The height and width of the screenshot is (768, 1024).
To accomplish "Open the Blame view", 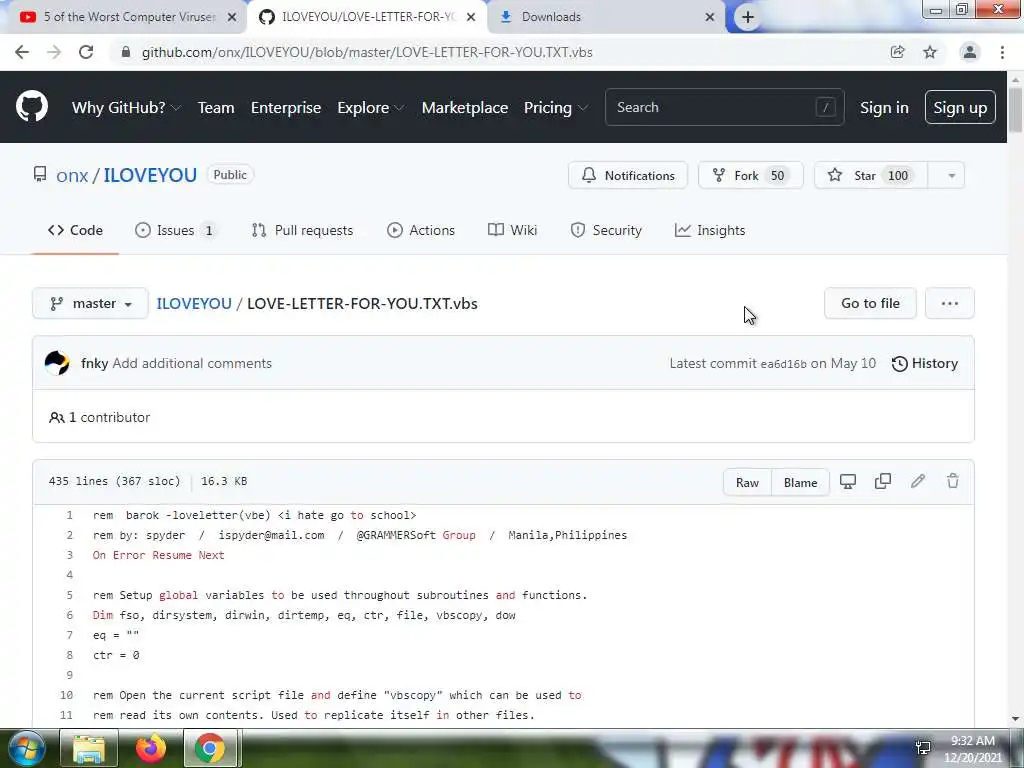I will point(800,483).
